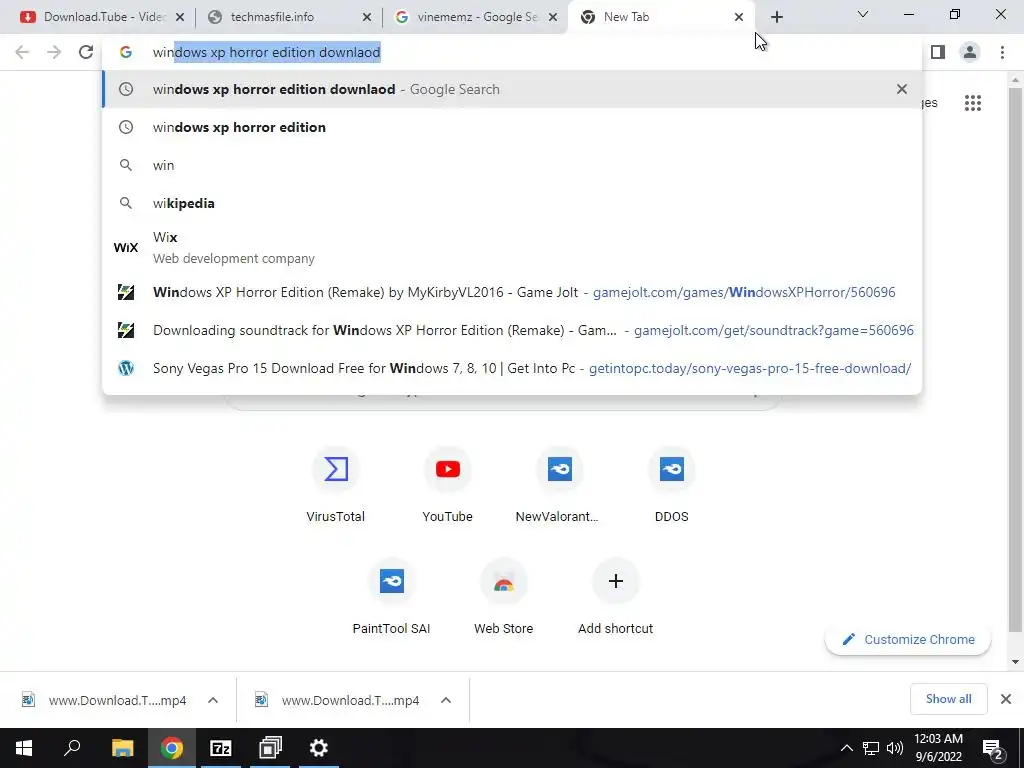Open the Web Store shortcut

click(504, 597)
